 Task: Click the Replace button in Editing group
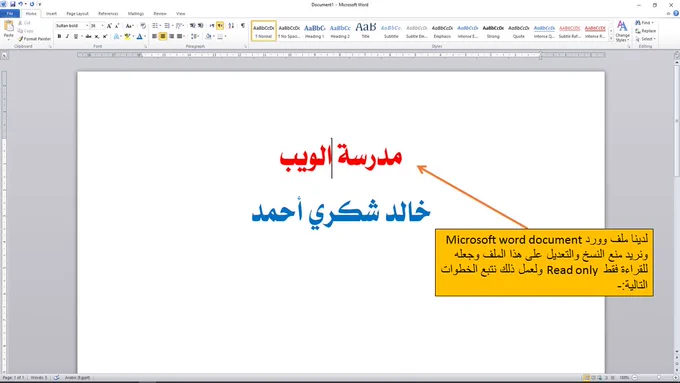tap(646, 31)
